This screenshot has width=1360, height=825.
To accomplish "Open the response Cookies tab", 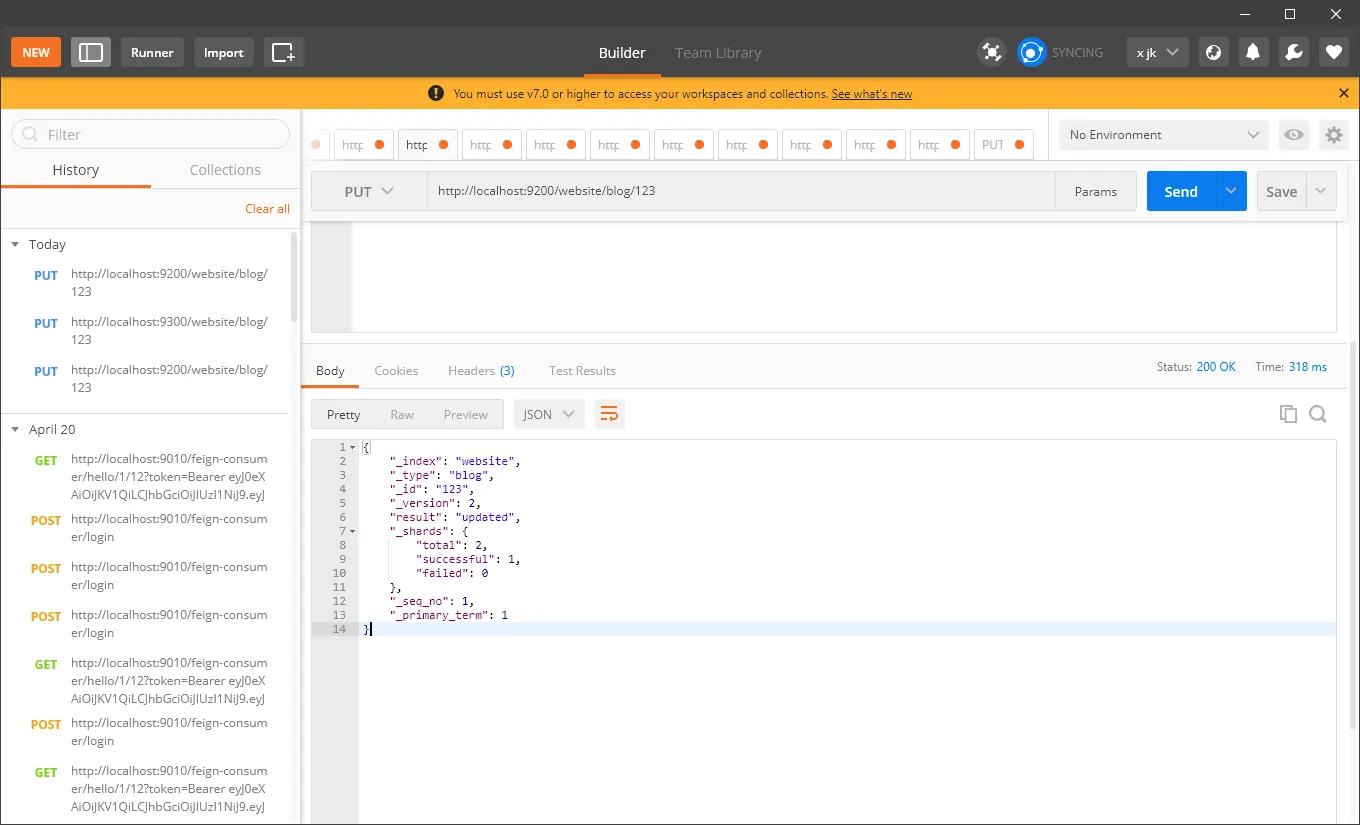I will tap(396, 370).
